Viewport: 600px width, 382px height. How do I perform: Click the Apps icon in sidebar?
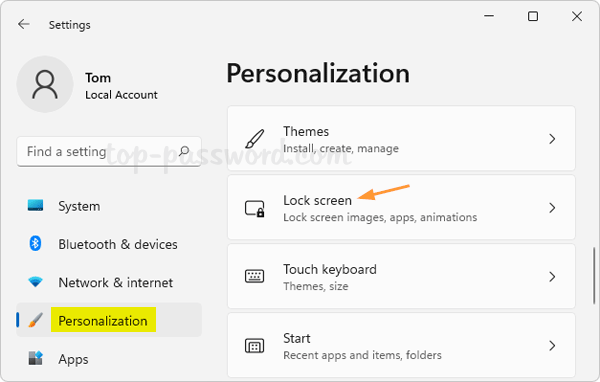36,358
